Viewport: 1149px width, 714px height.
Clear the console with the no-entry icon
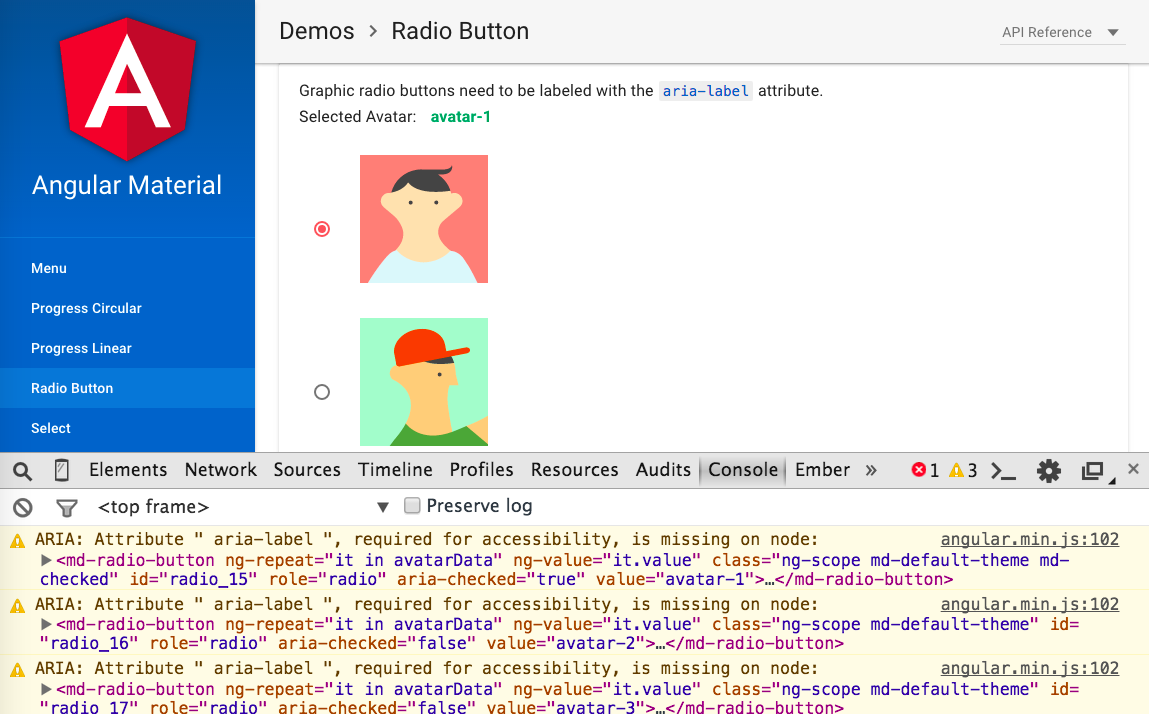[22, 507]
